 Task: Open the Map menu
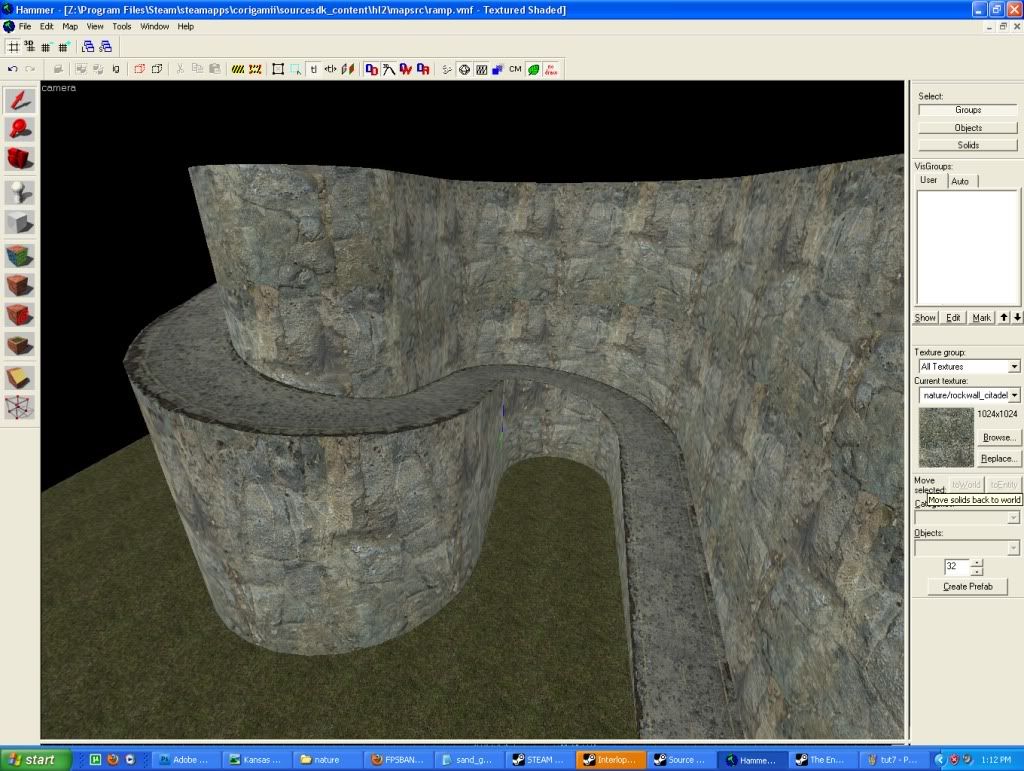coord(70,27)
